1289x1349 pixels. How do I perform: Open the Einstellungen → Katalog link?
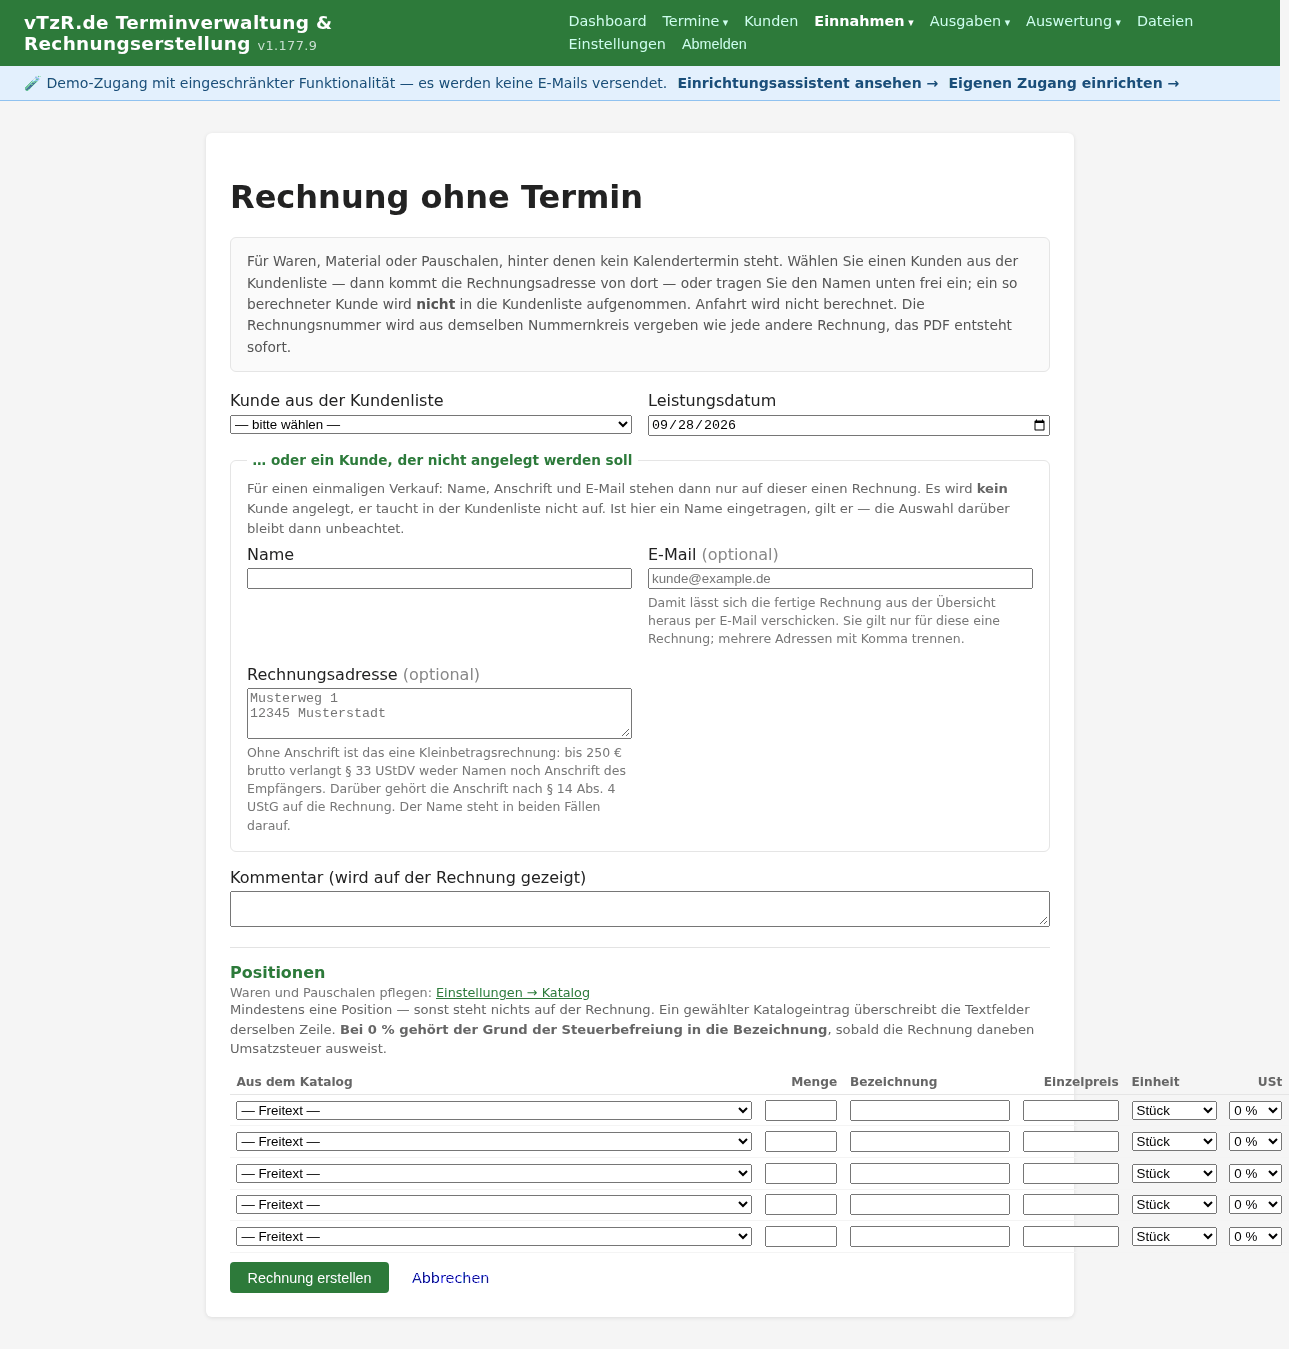pos(513,993)
